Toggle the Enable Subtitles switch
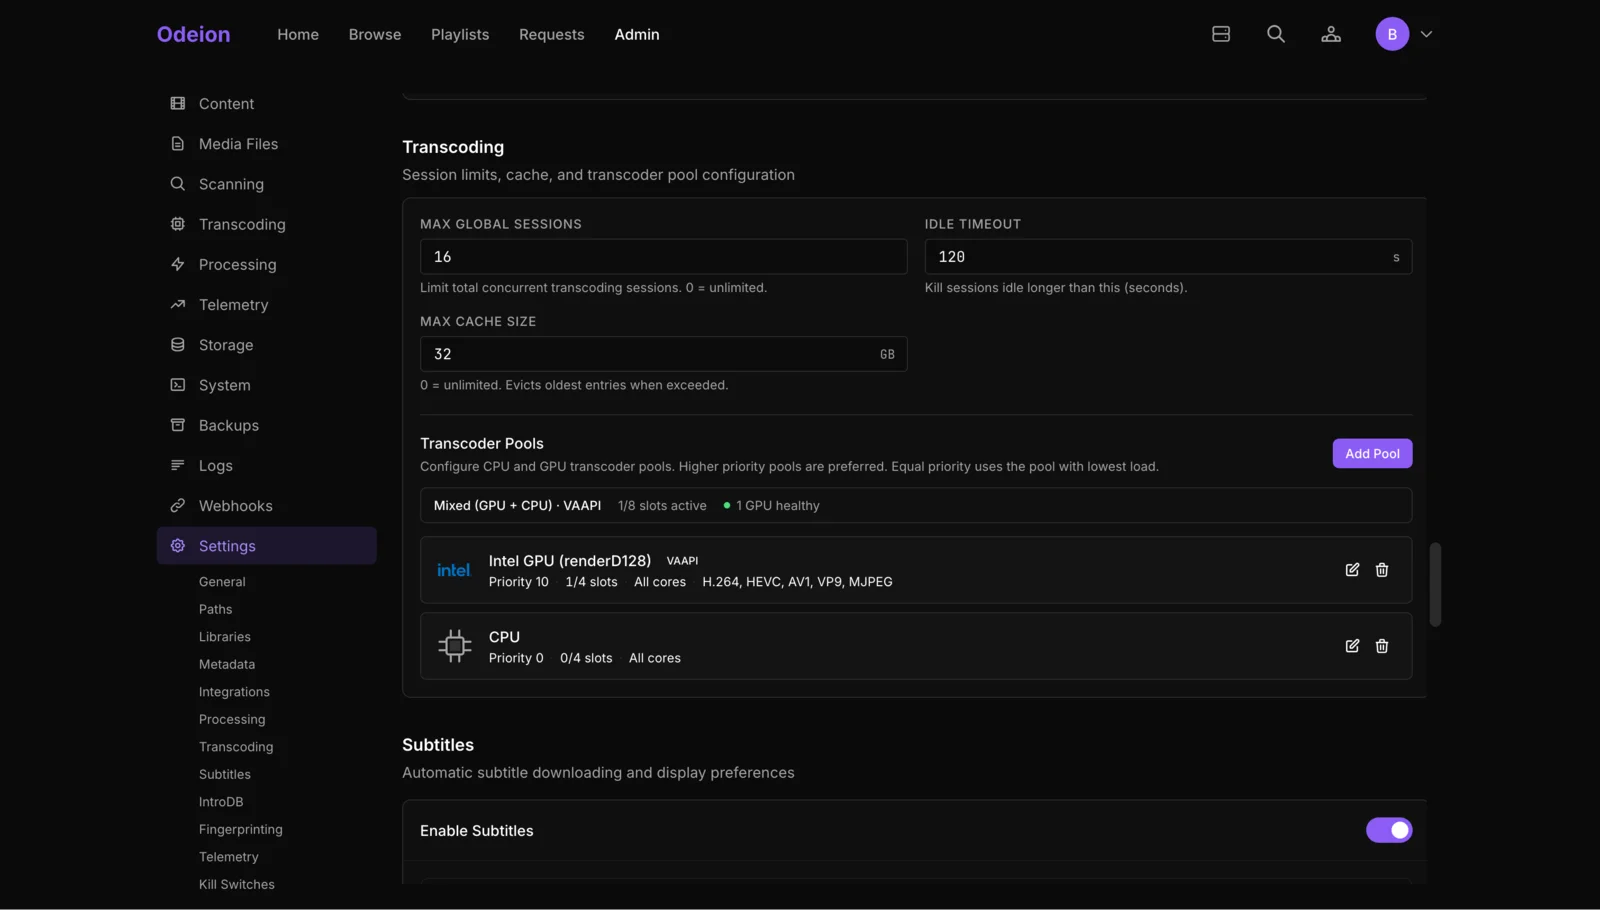Viewport: 1600px width, 910px height. click(1389, 830)
